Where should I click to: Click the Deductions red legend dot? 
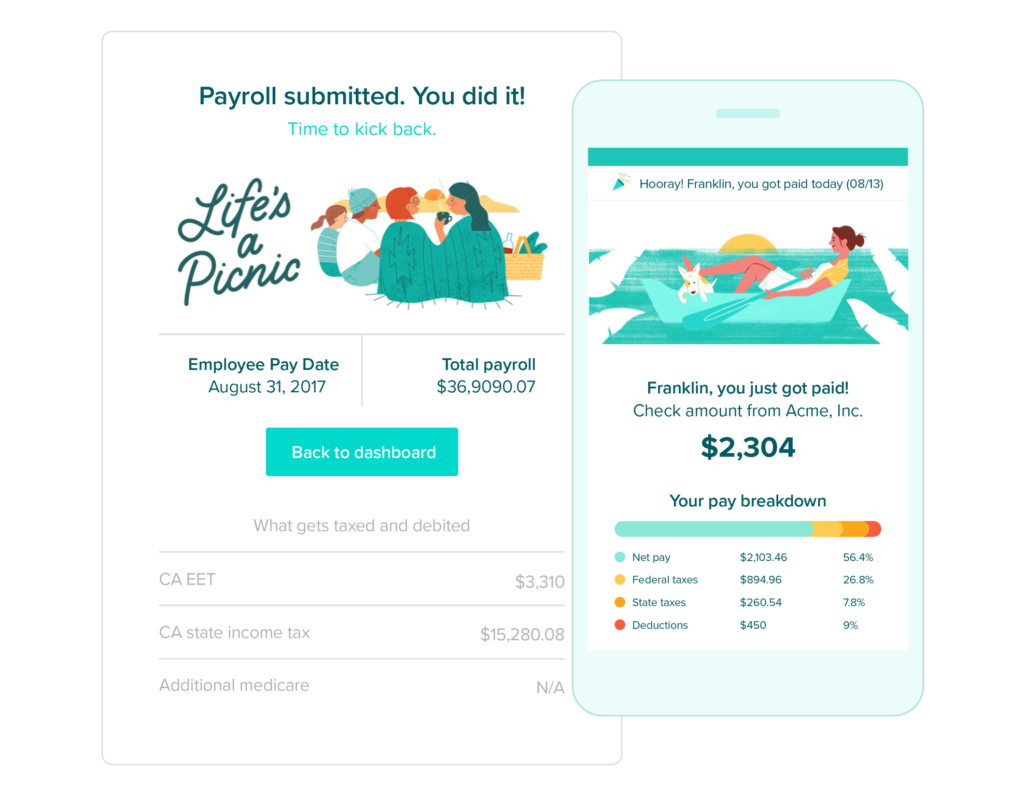[x=620, y=625]
